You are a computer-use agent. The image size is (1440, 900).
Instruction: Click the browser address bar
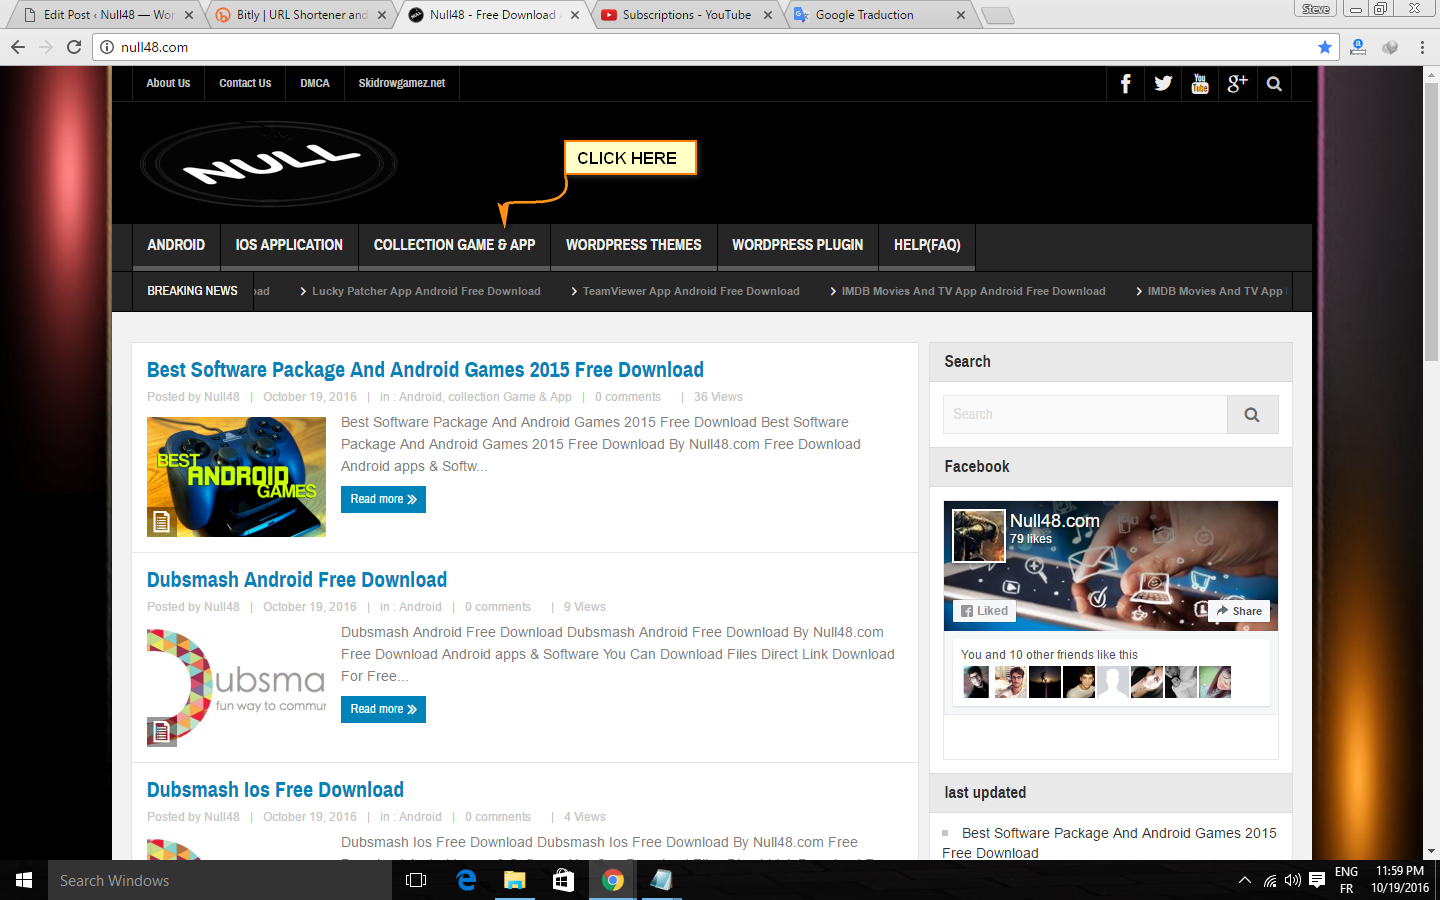pyautogui.click(x=715, y=47)
